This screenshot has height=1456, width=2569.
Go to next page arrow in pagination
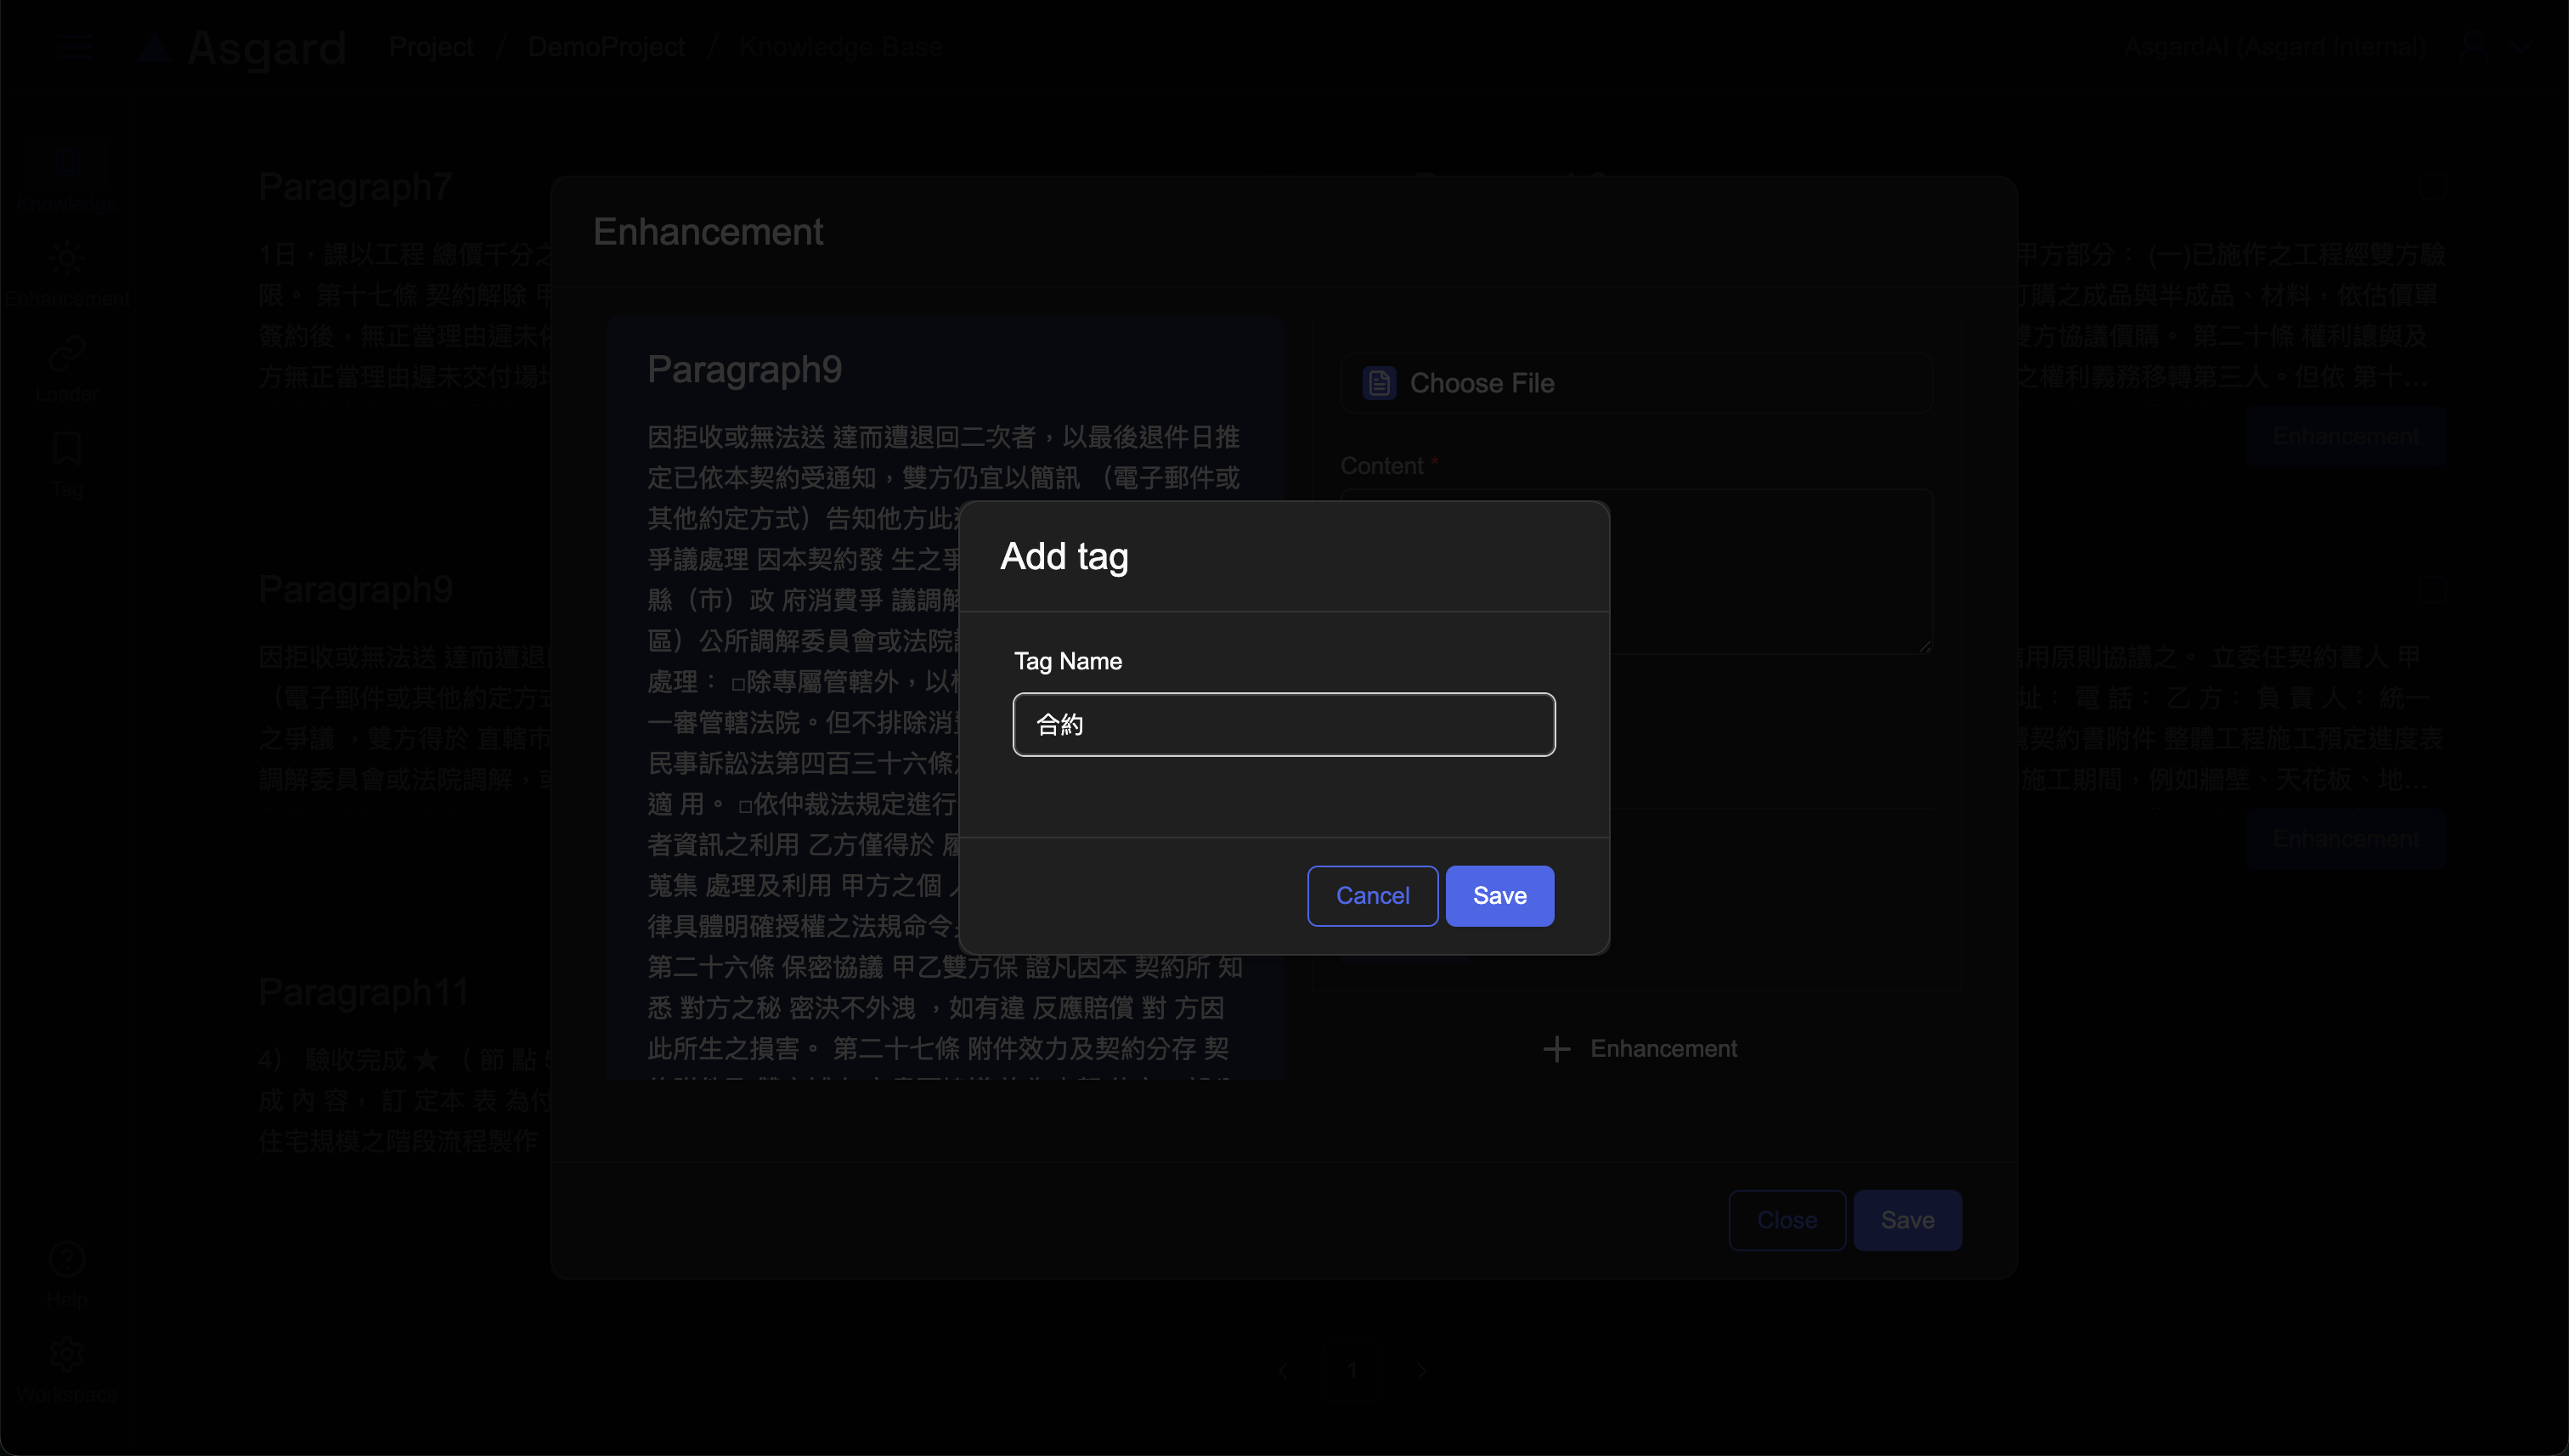1421,1371
